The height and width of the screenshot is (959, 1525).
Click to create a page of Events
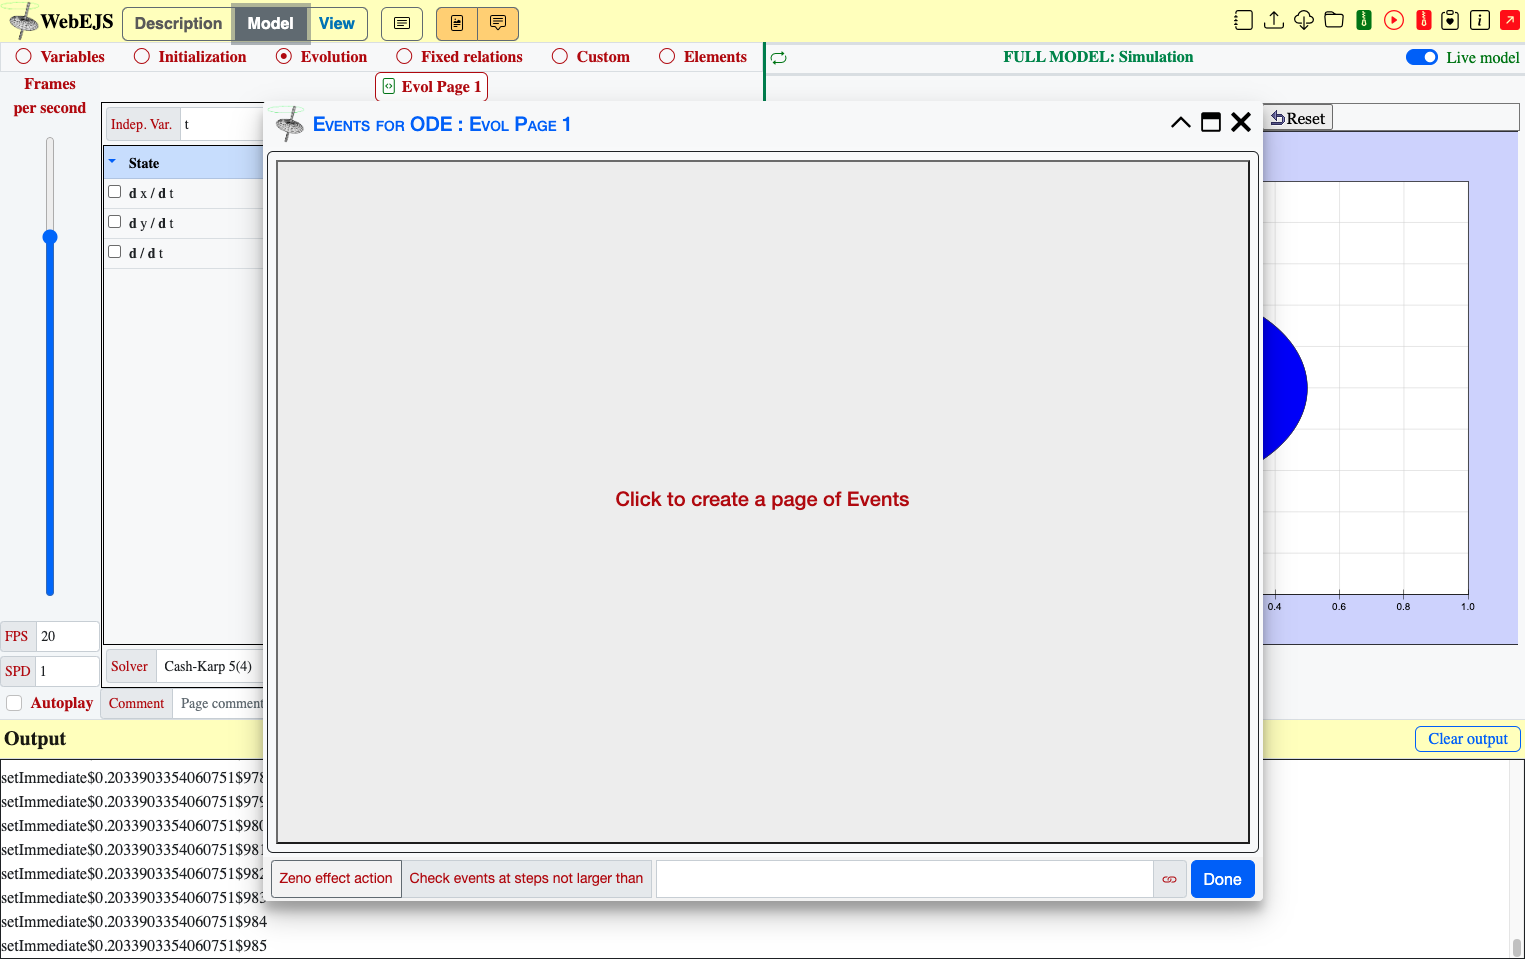[762, 500]
